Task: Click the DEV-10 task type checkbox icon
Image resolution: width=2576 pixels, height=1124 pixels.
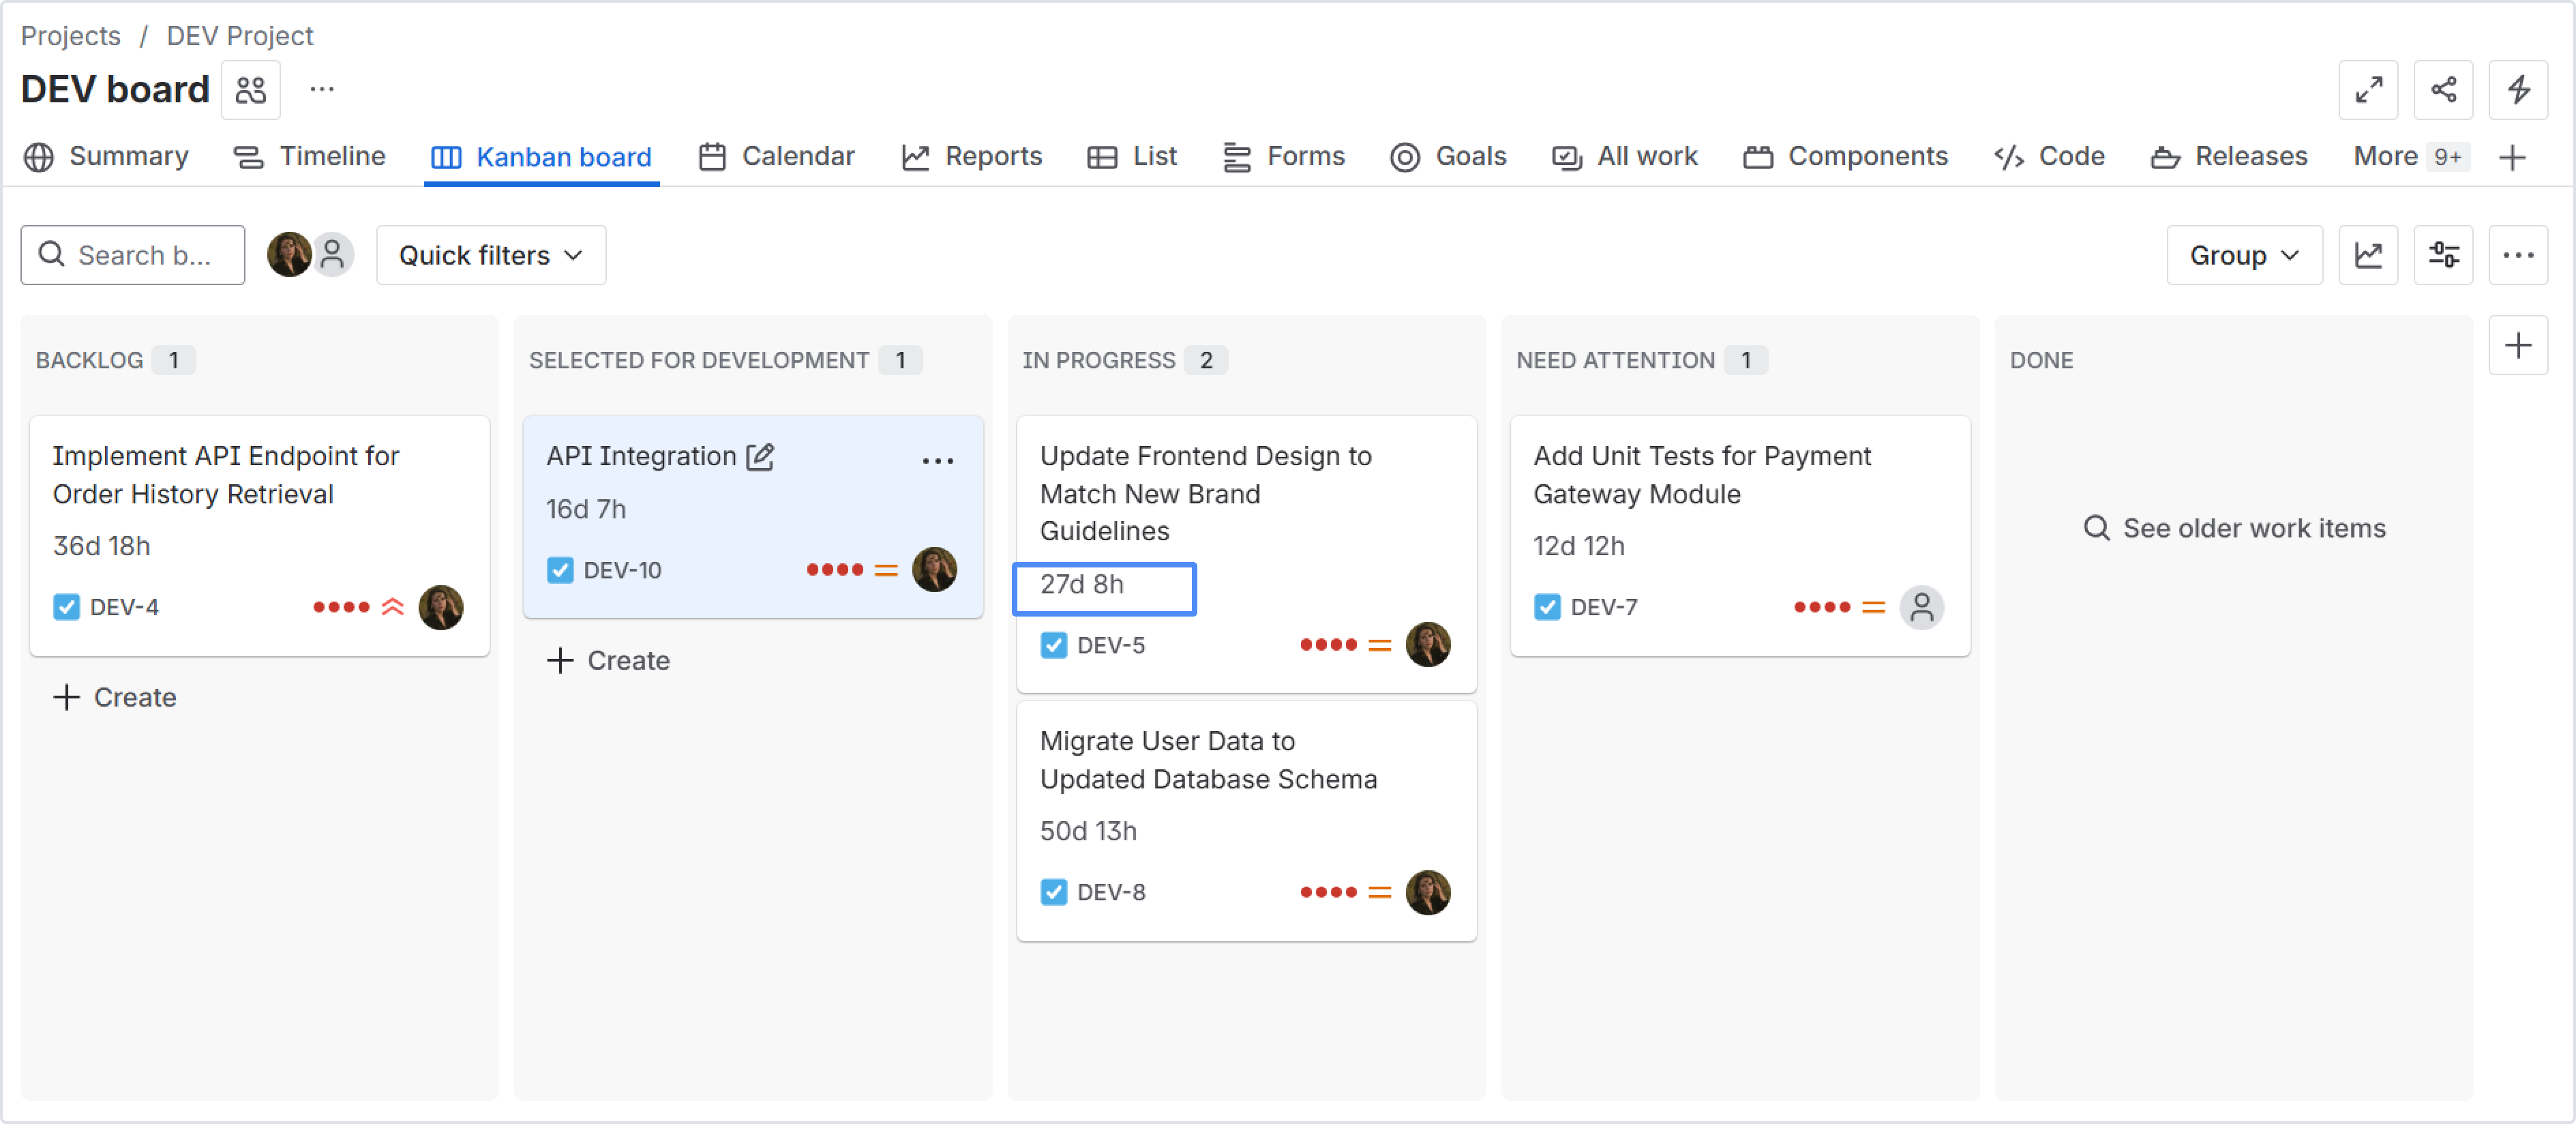Action: tap(560, 570)
